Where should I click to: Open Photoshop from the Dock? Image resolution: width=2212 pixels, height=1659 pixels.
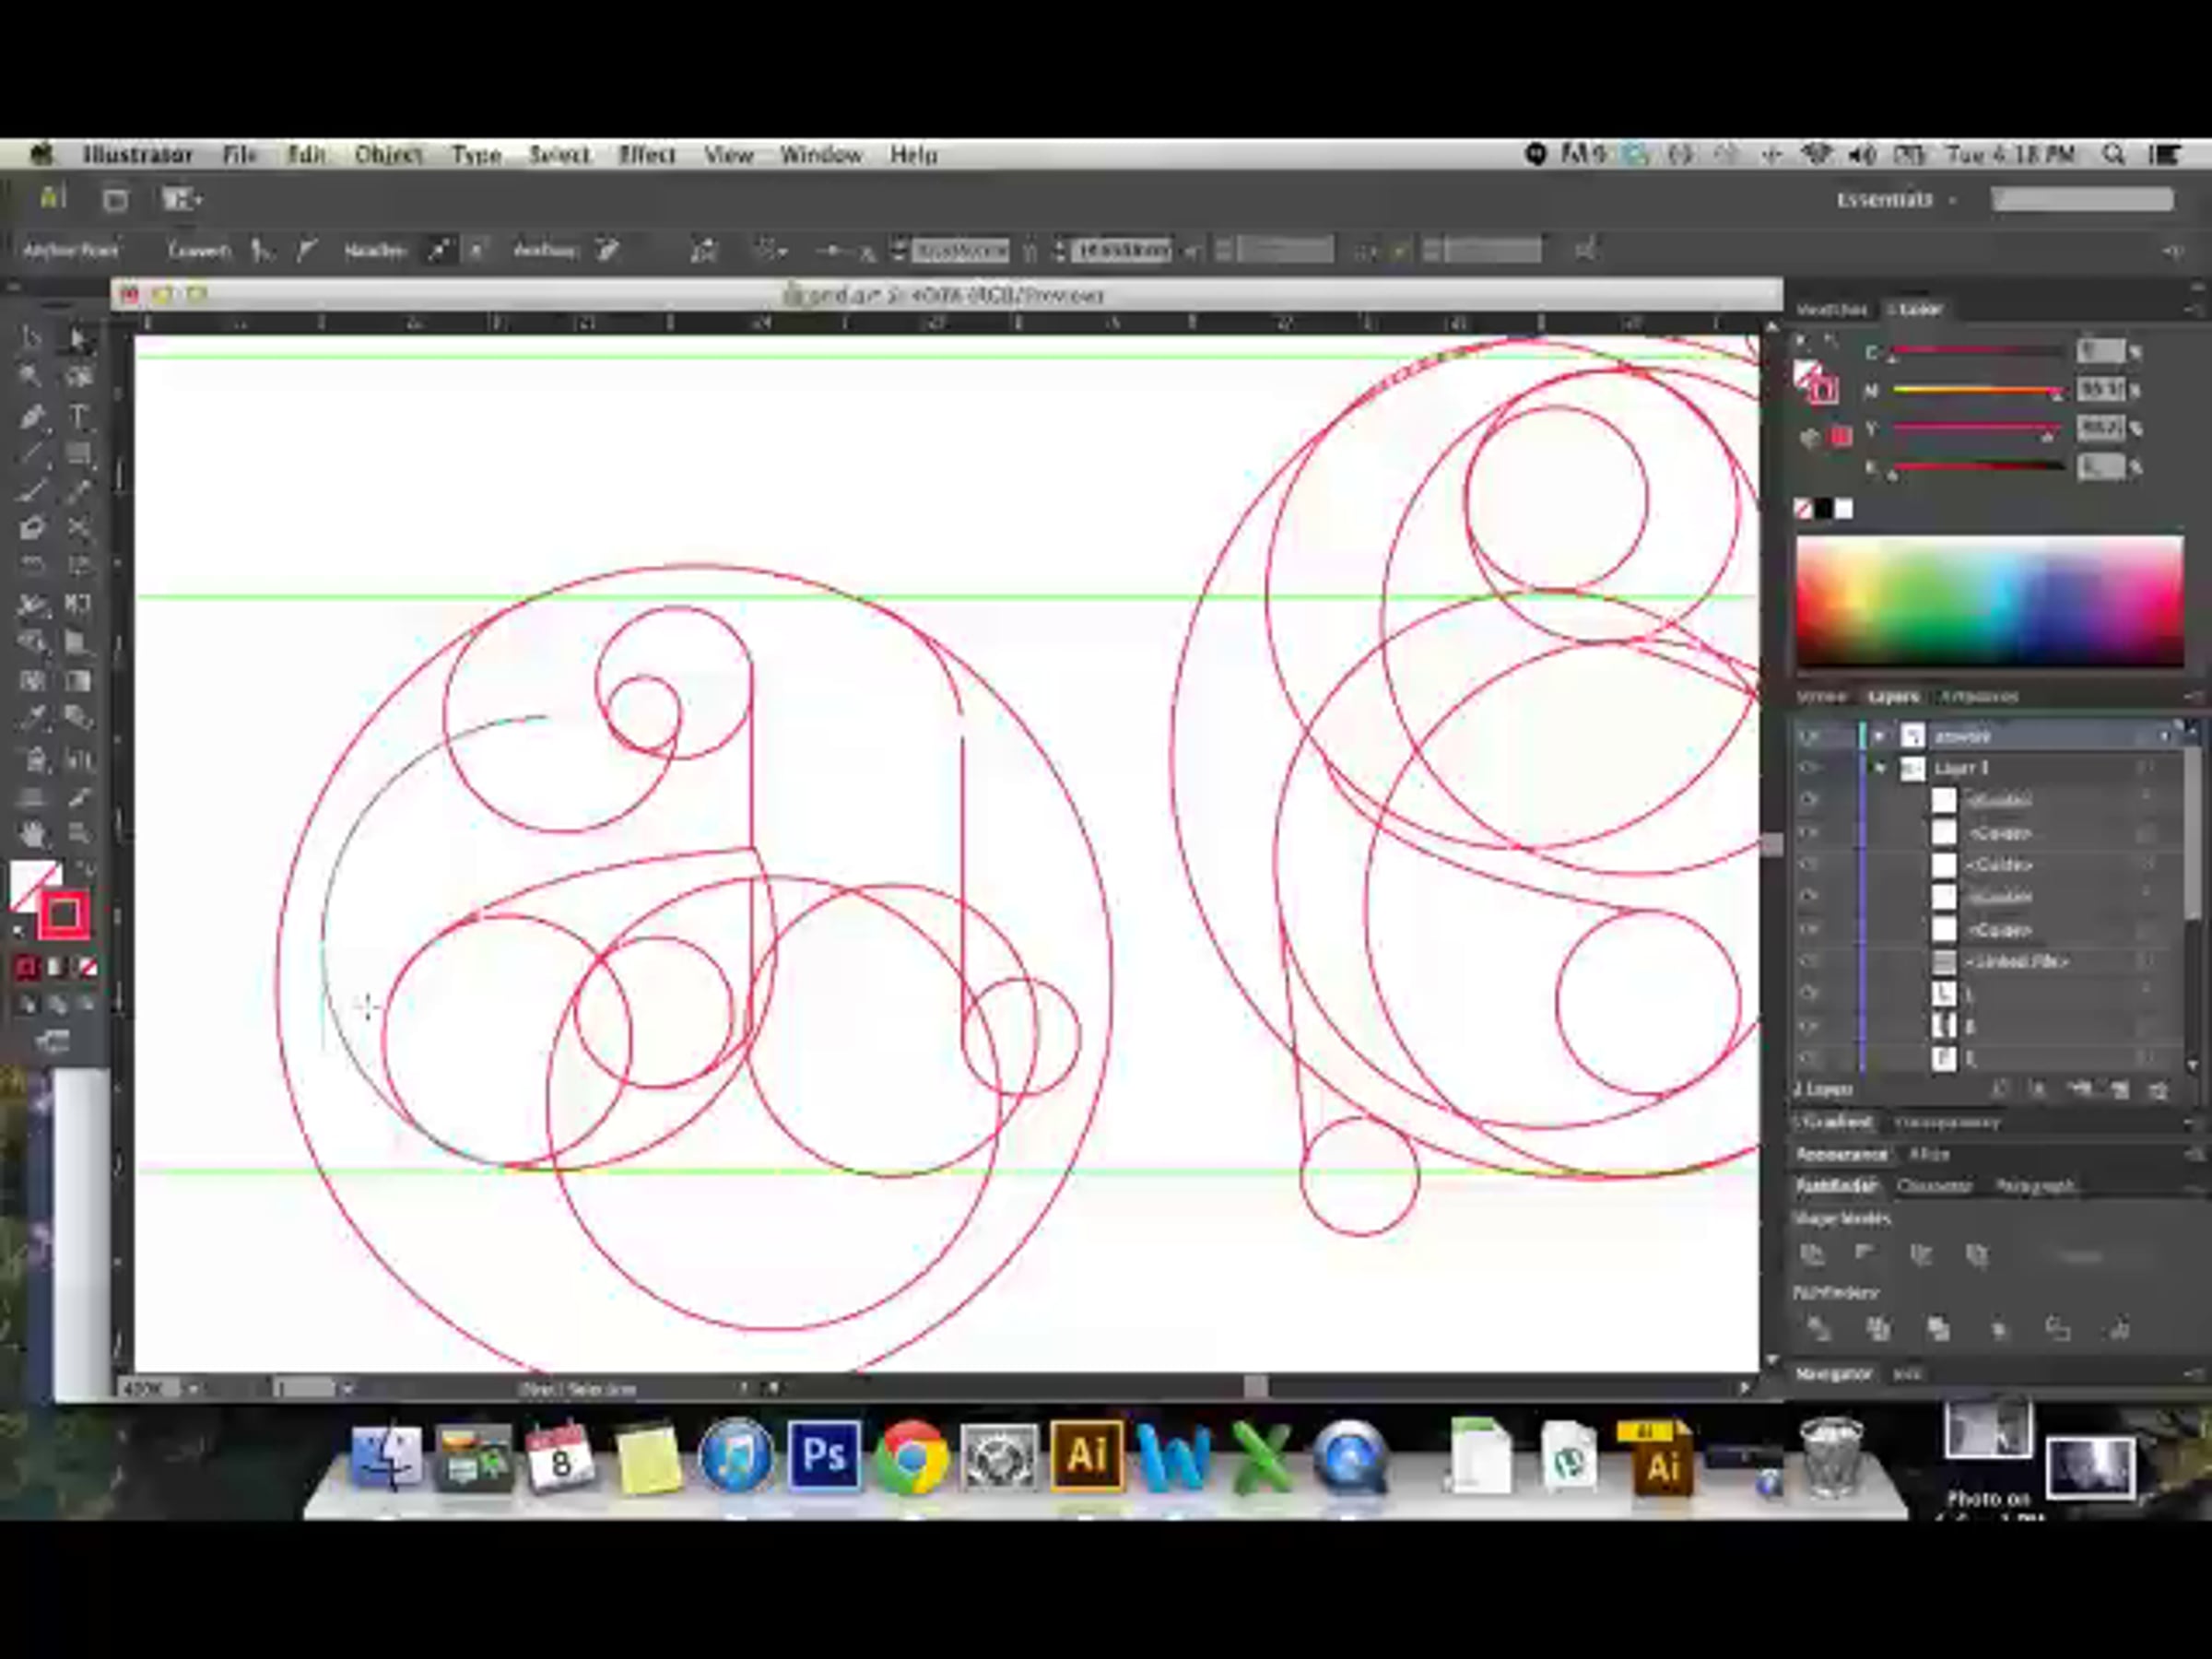823,1456
